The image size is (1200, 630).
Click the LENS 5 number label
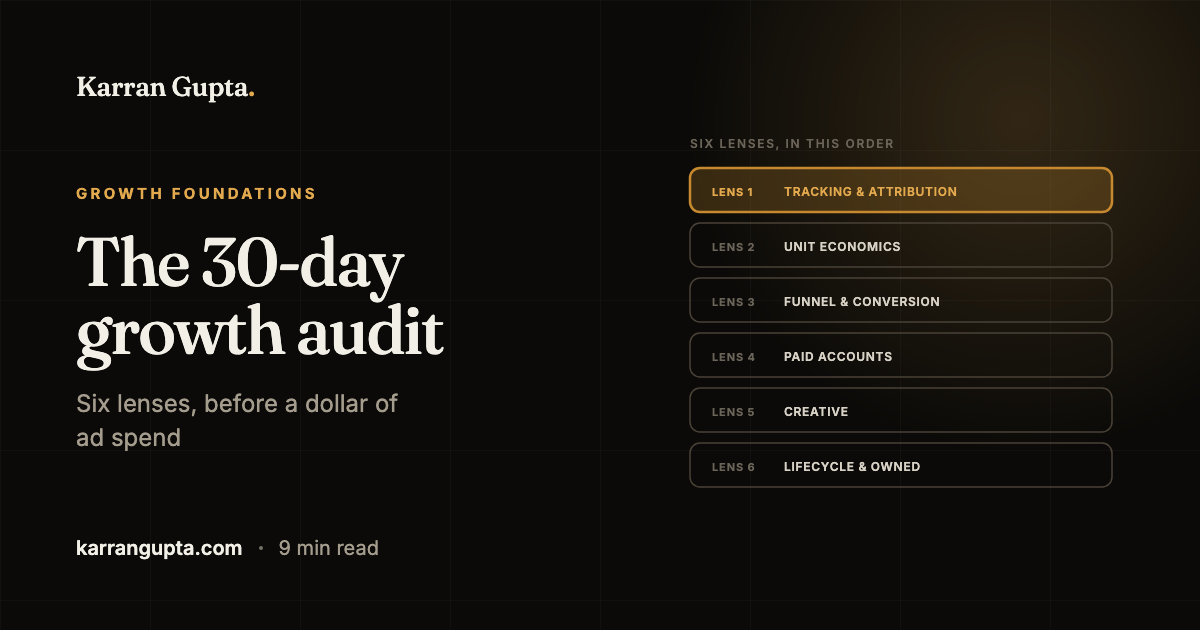[733, 412]
